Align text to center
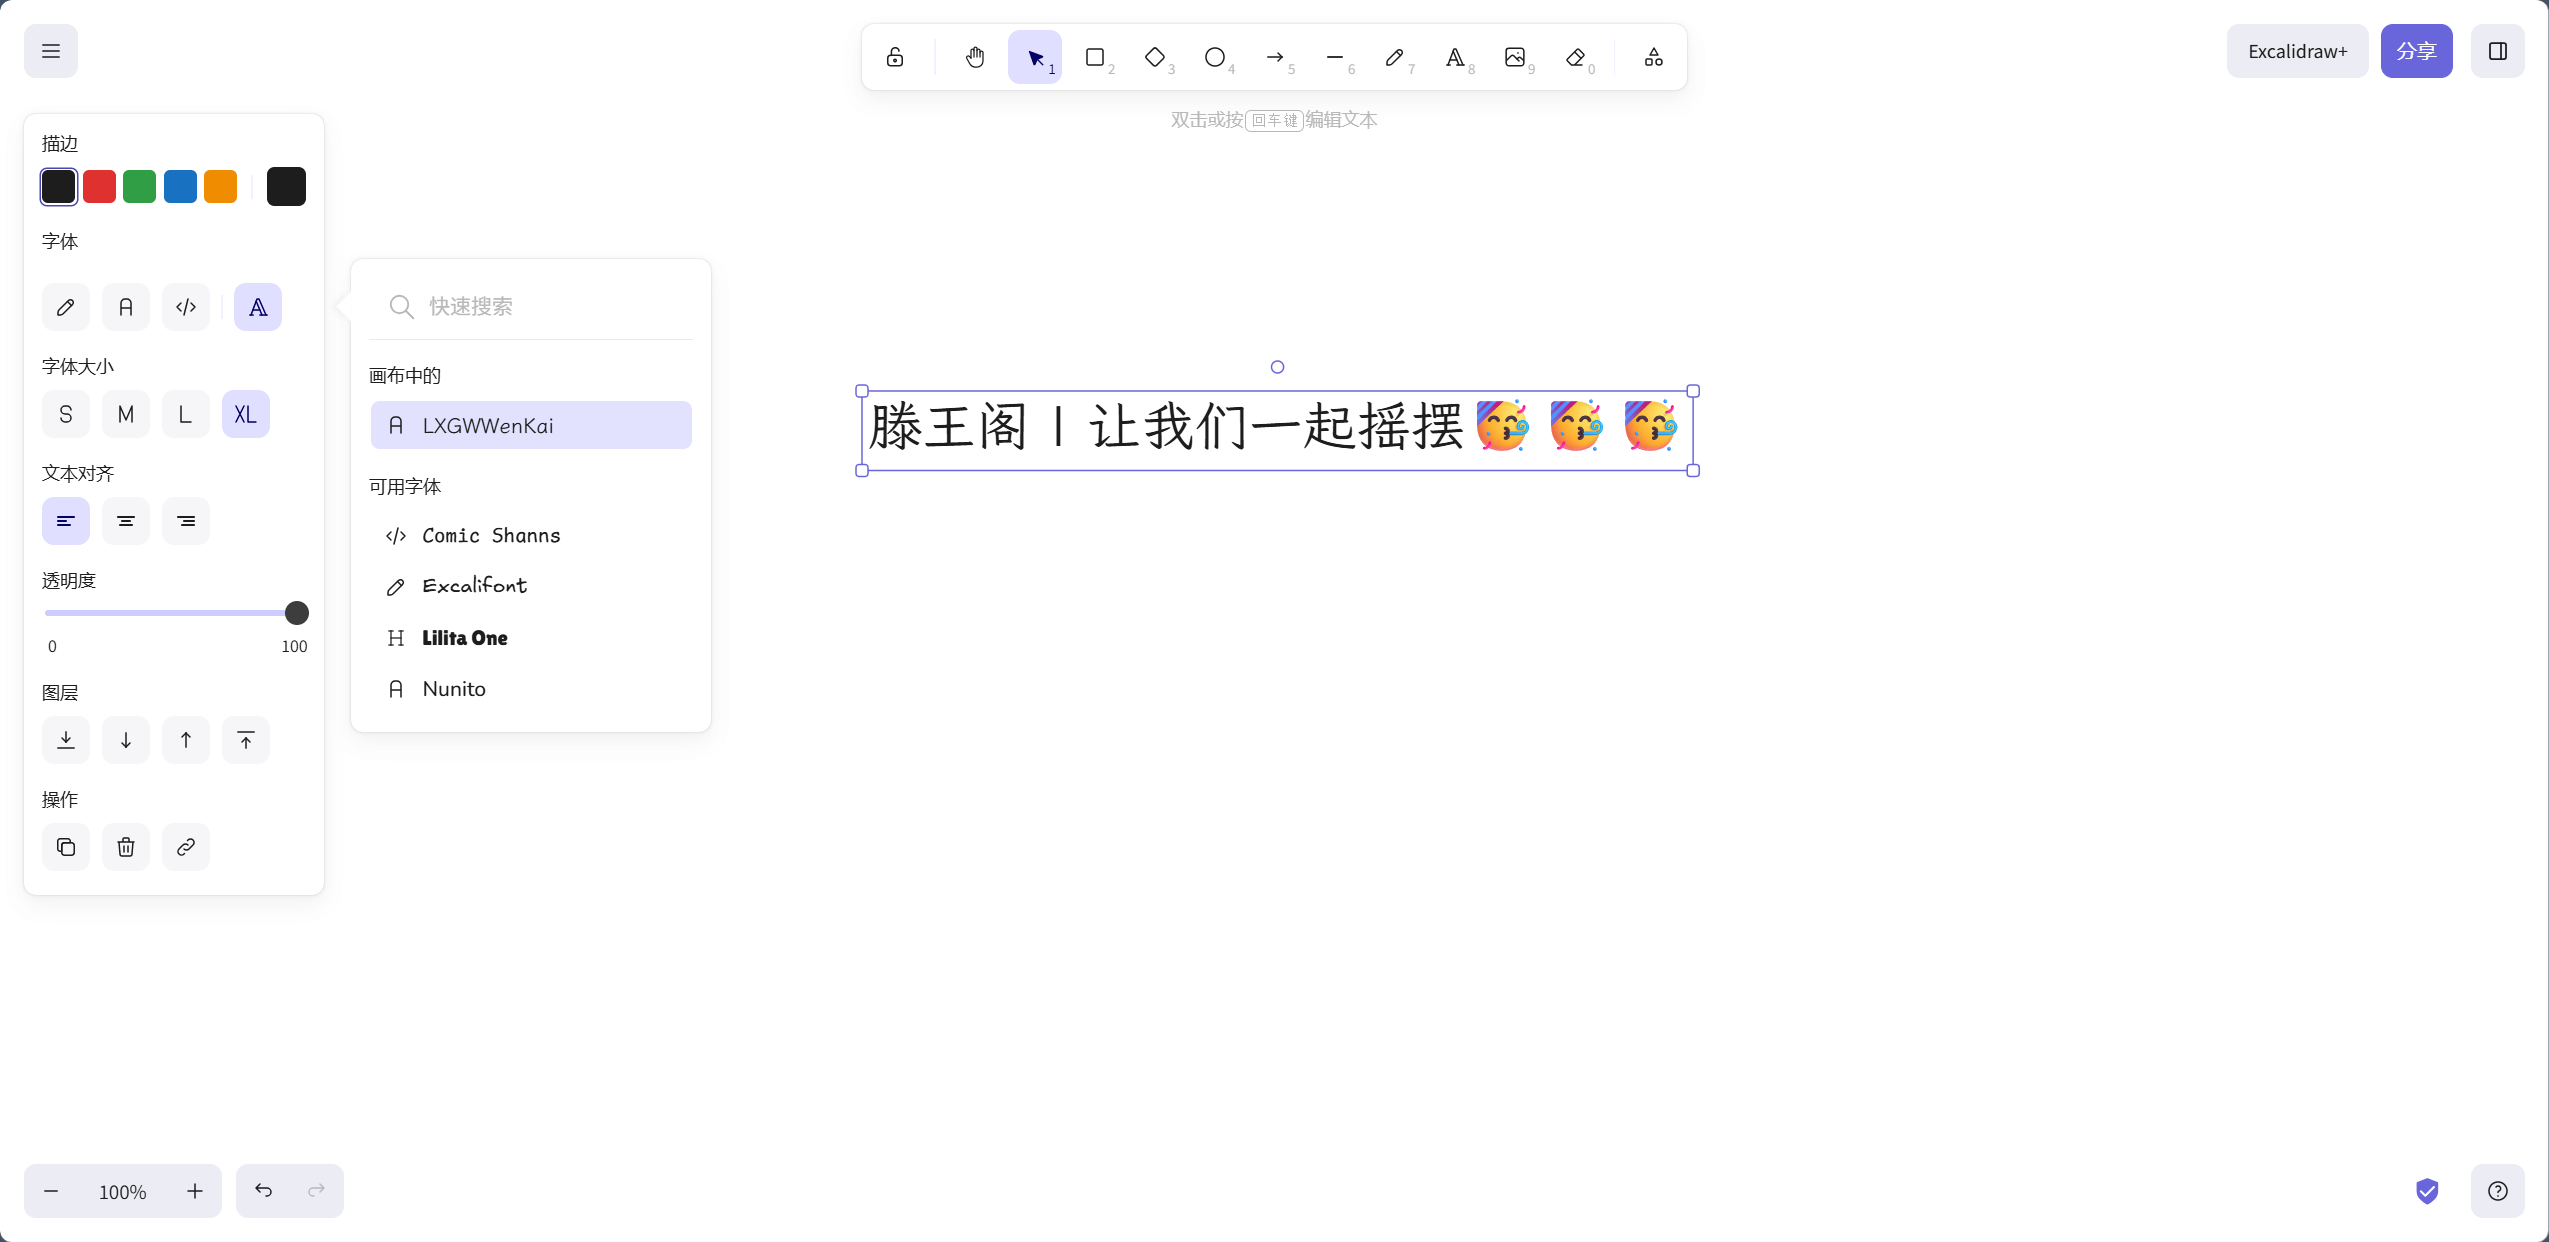The image size is (2549, 1242). 126,521
